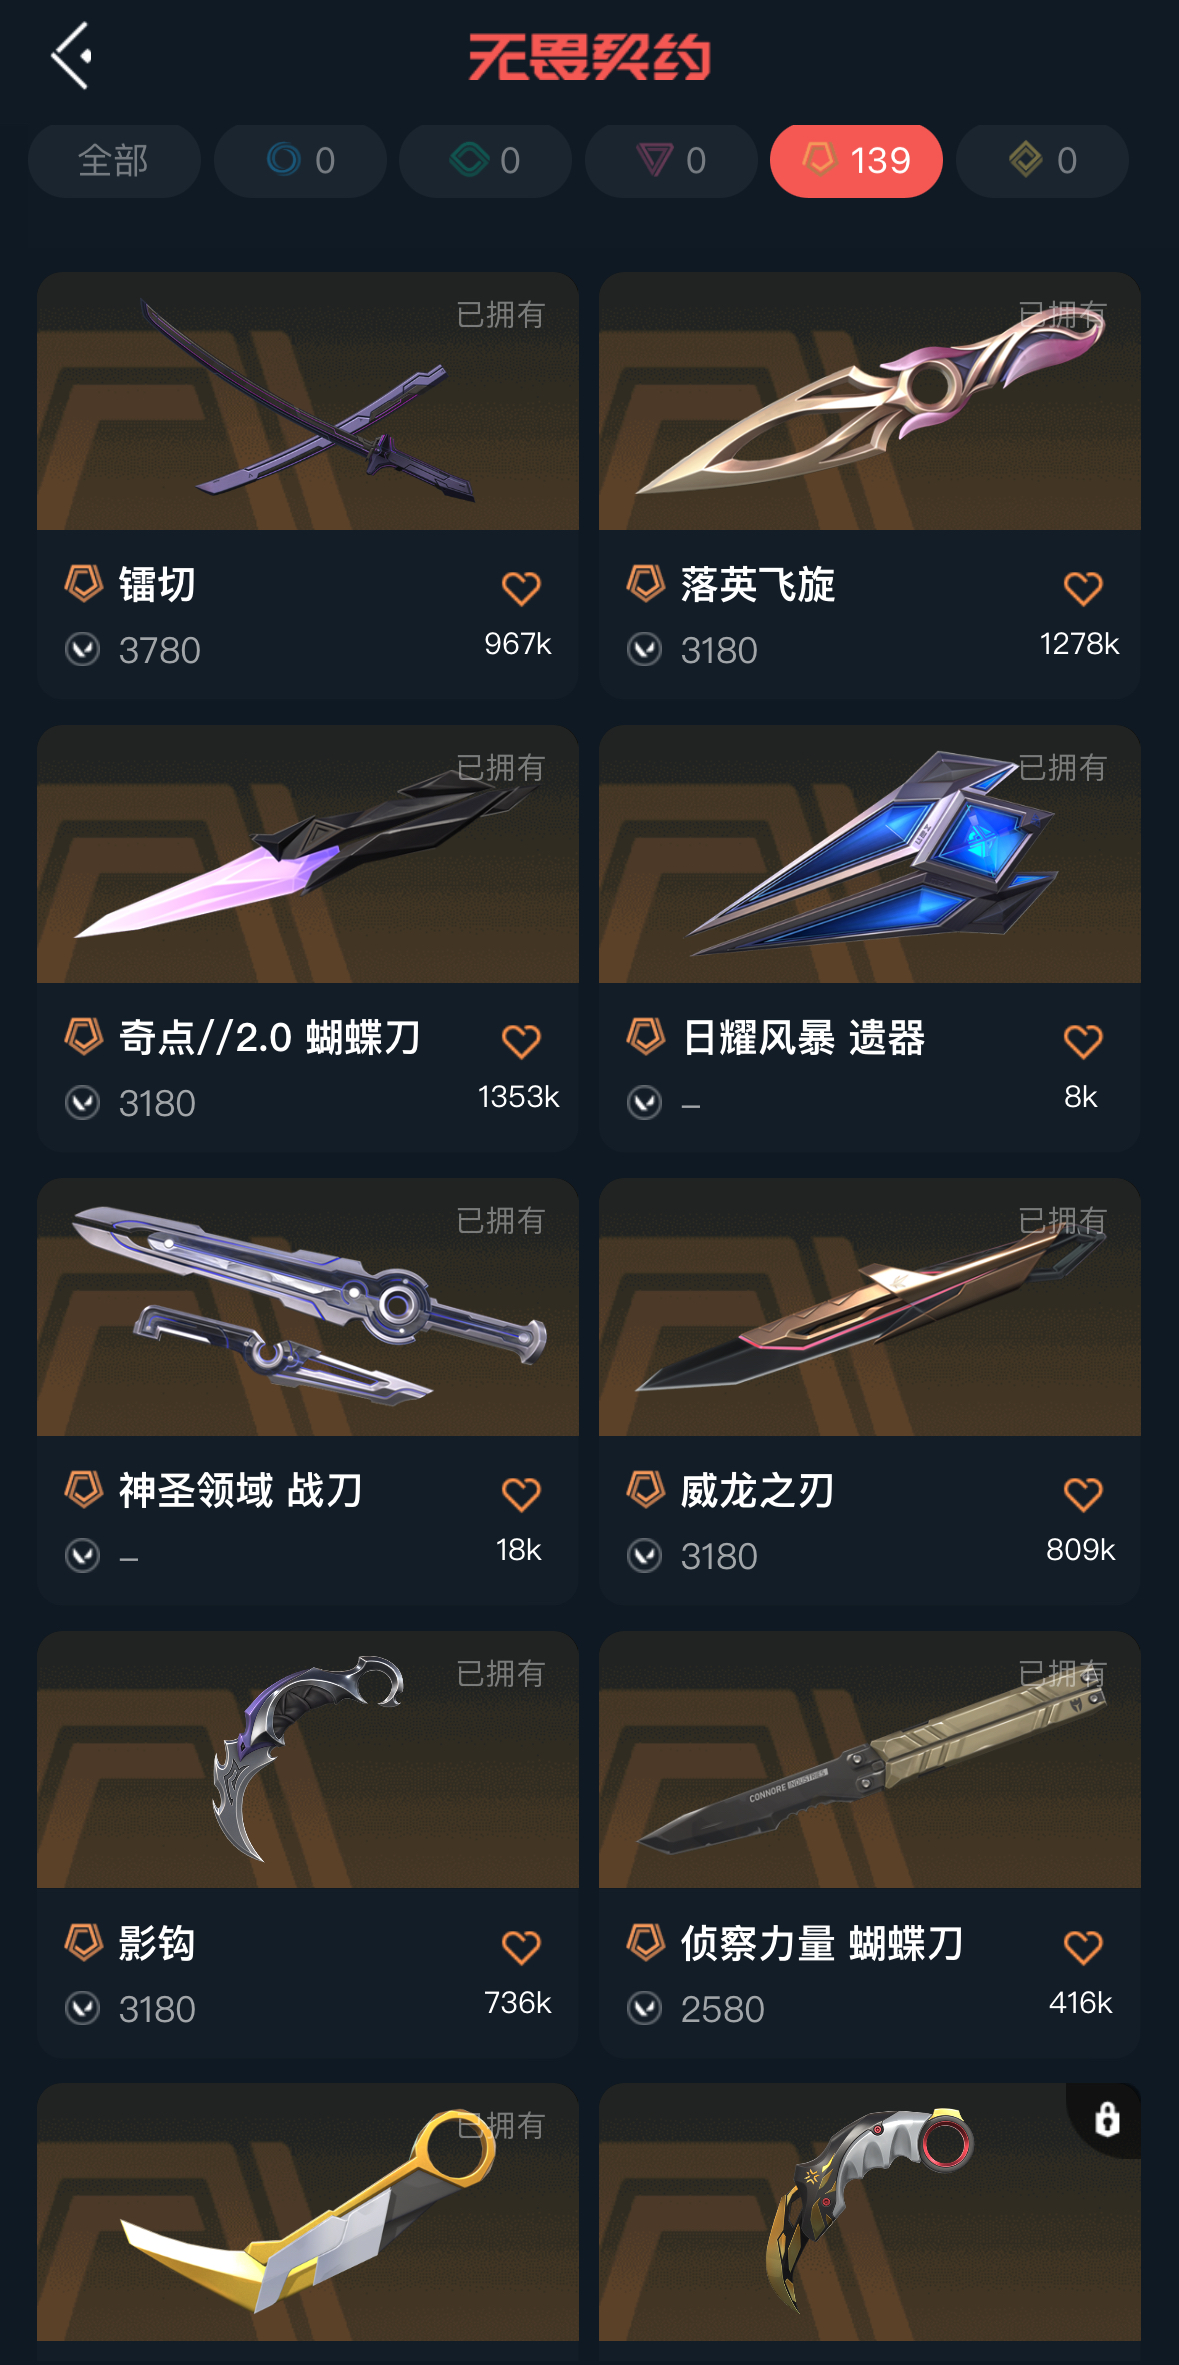Like the 威龙之刃 knife skin
Viewport: 1179px width, 2365px height.
pyautogui.click(x=1083, y=1494)
